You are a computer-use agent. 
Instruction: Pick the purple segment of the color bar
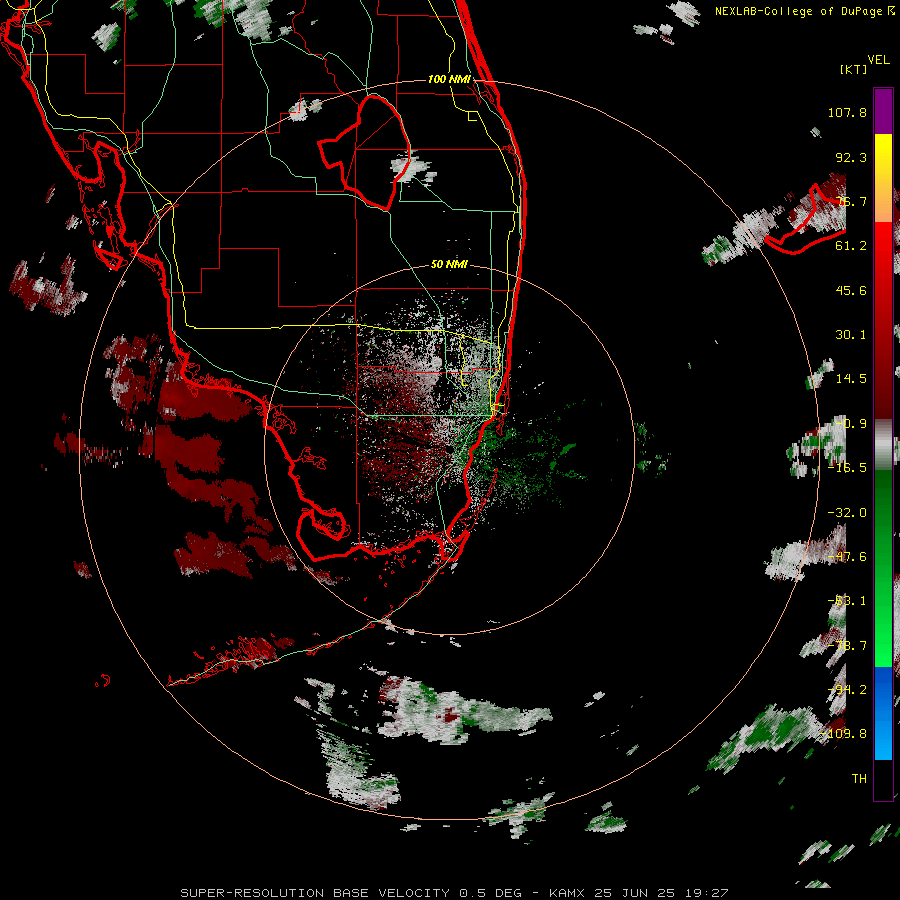(883, 111)
